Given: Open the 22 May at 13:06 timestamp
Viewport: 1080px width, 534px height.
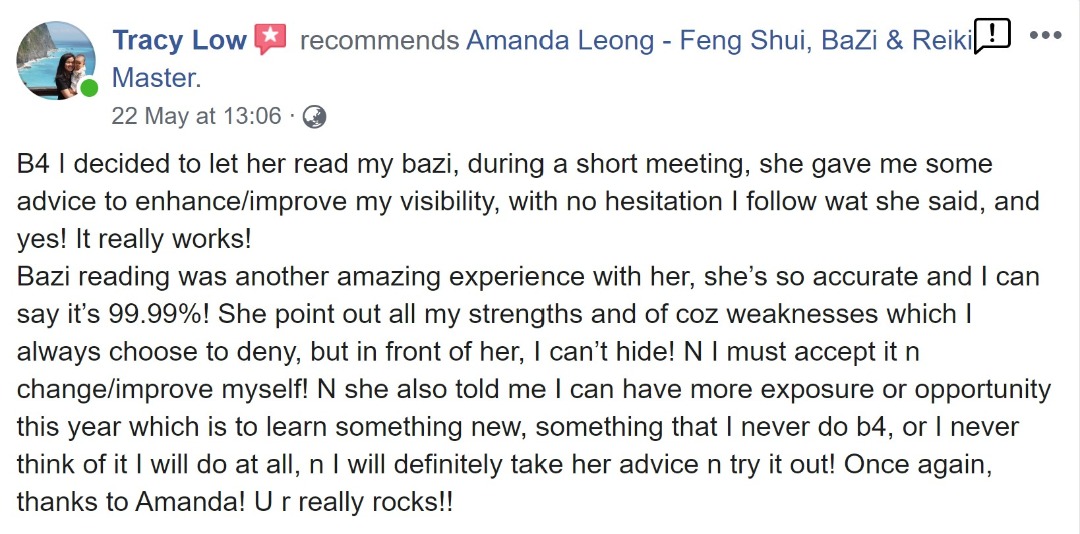Looking at the screenshot, I should pyautogui.click(x=196, y=116).
